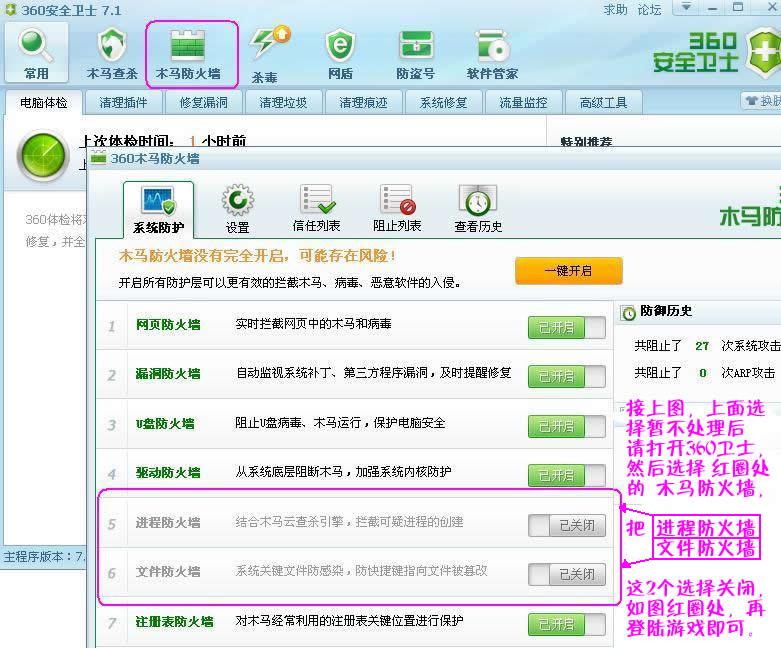The image size is (781, 648).
Task: Toggle the 网页防火墙 switch off
Action: coord(566,327)
